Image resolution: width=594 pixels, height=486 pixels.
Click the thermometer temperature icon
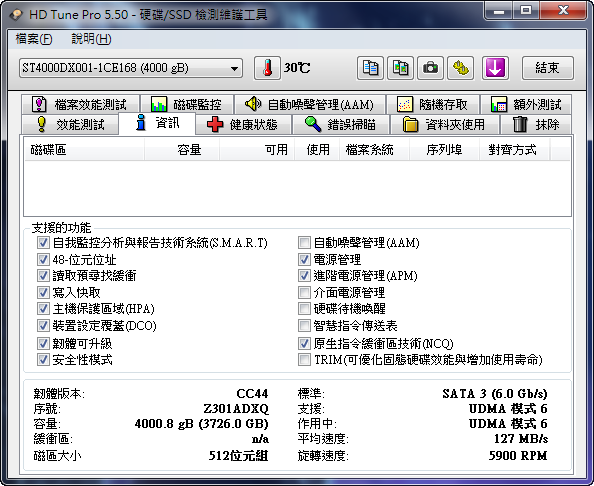[267, 68]
